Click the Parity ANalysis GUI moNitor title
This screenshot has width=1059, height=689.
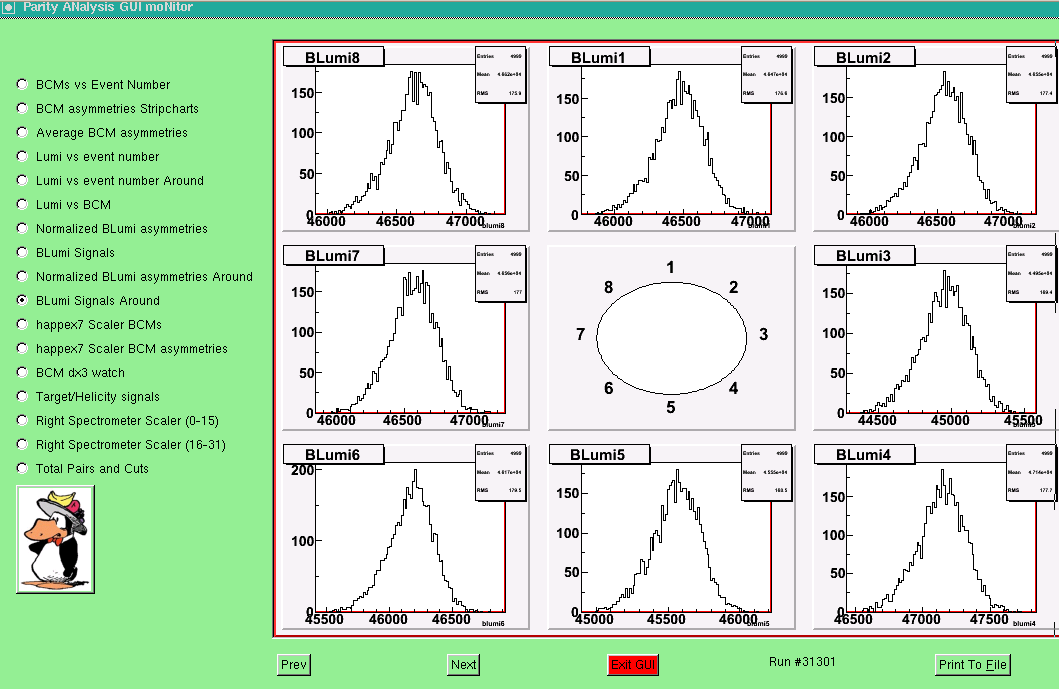coord(108,7)
